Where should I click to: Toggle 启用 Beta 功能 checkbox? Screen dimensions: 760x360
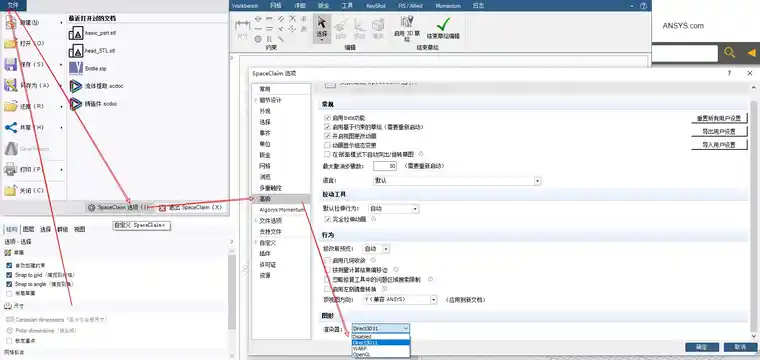[x=327, y=118]
